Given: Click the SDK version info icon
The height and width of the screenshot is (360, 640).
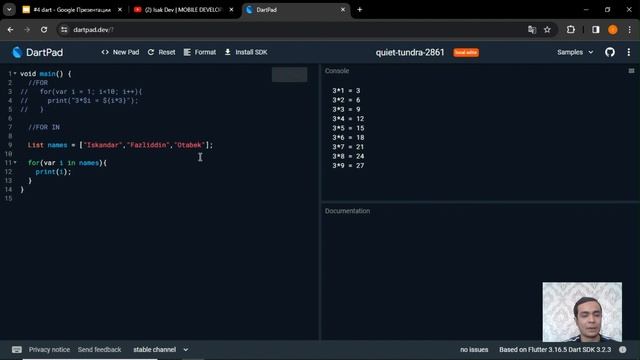Looking at the screenshot, I should 622,350.
